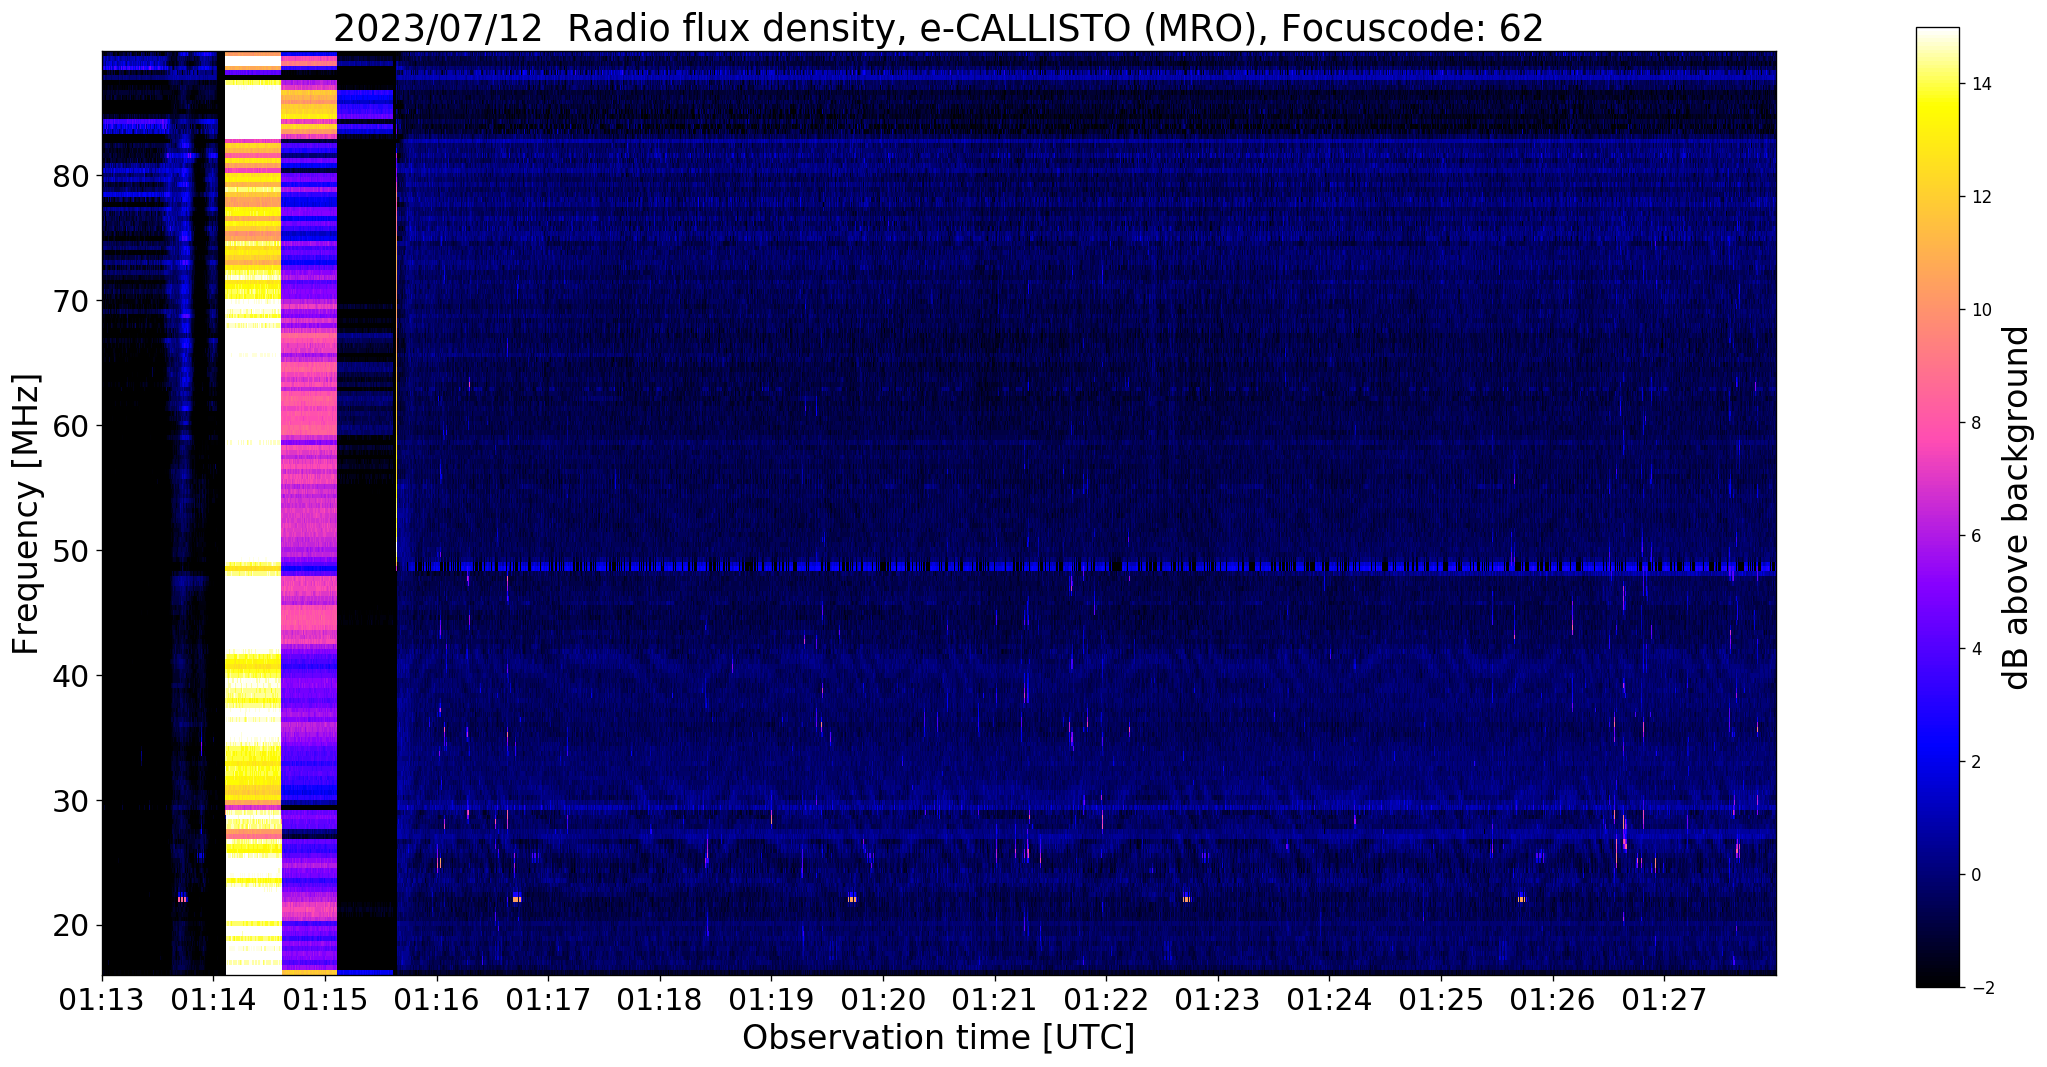Click the colorbar tick label 0

(1974, 875)
